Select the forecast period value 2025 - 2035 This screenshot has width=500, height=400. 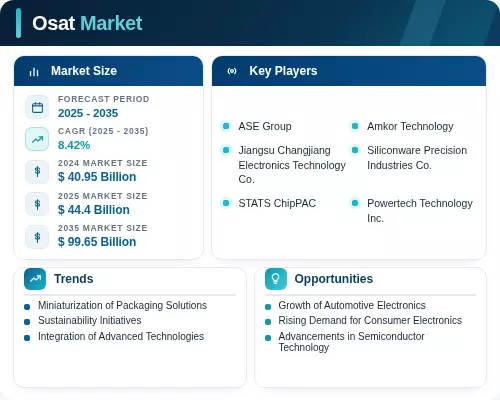tap(88, 113)
